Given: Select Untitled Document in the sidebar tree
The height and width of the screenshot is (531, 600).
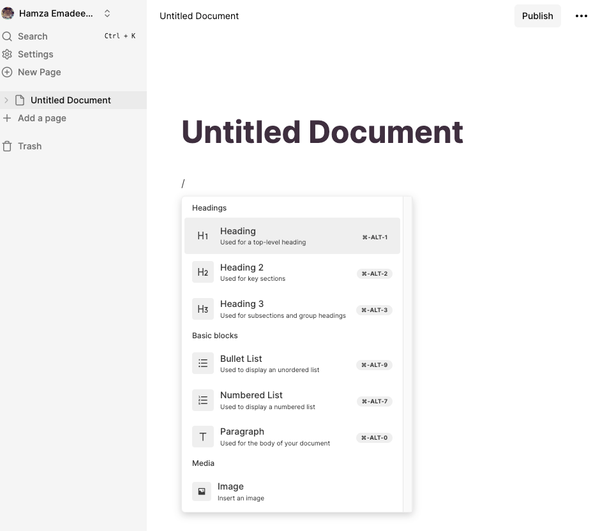Looking at the screenshot, I should (x=73, y=100).
